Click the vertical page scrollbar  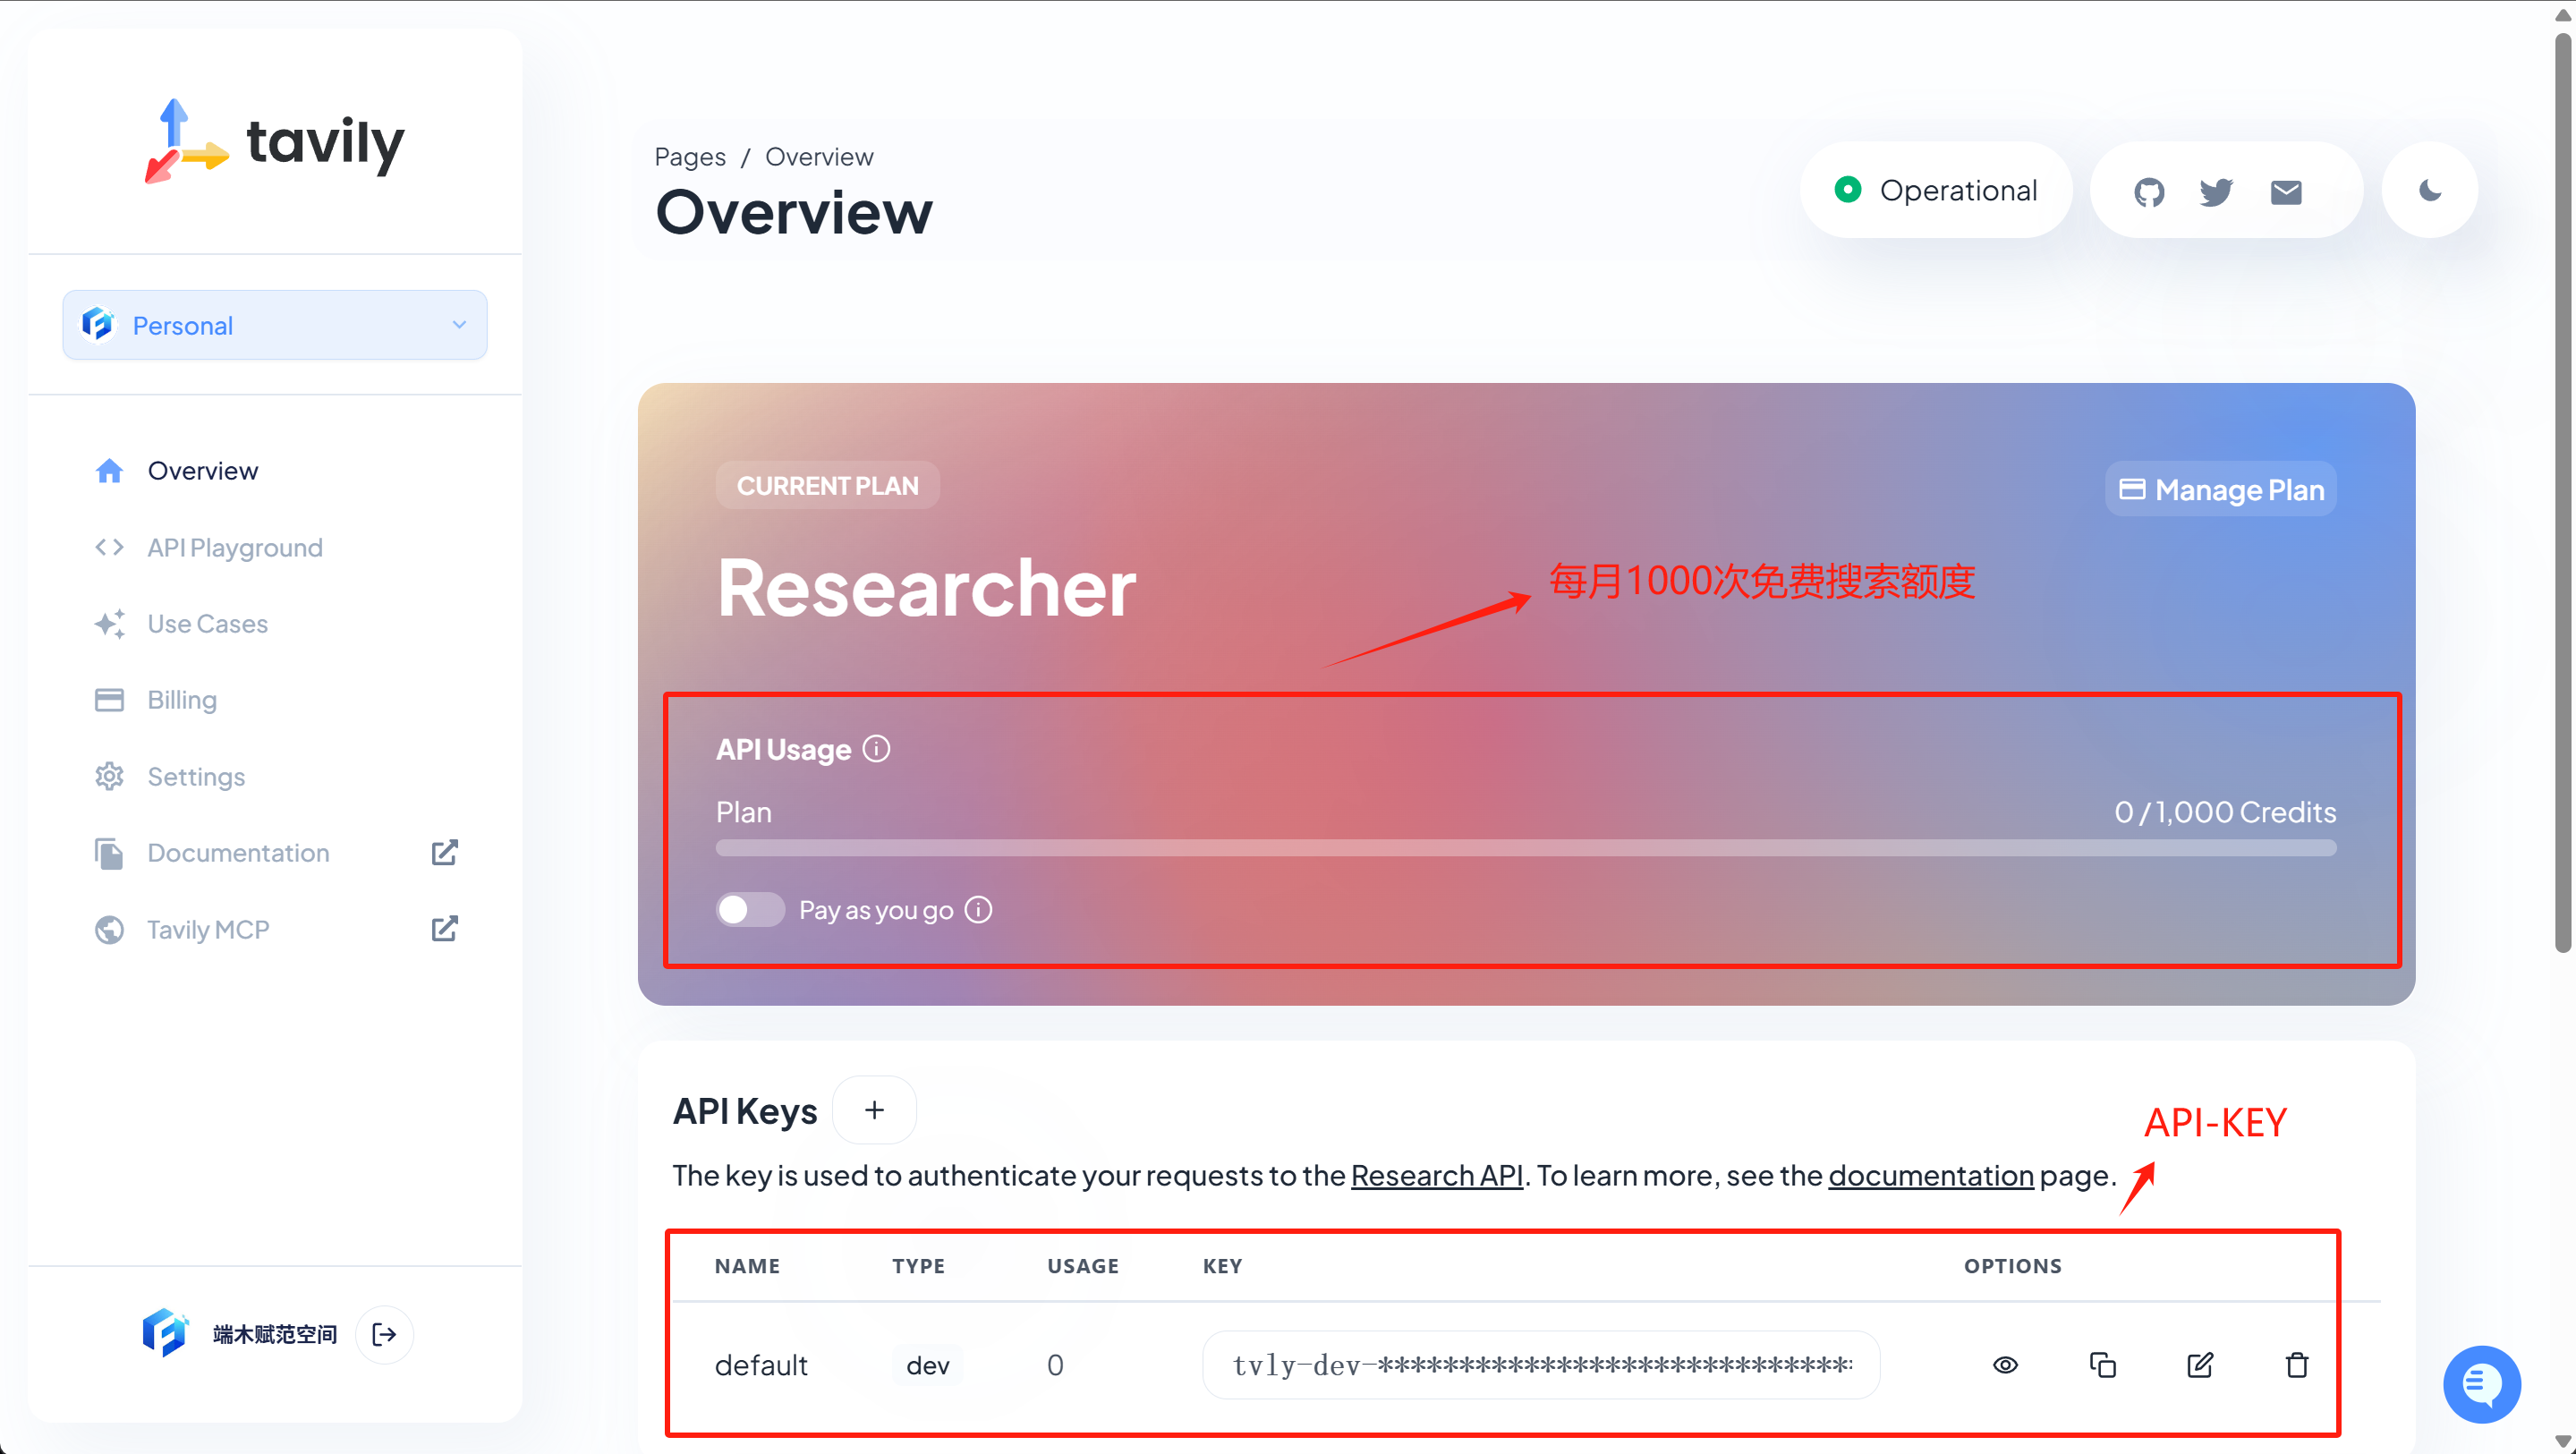tap(2562, 492)
